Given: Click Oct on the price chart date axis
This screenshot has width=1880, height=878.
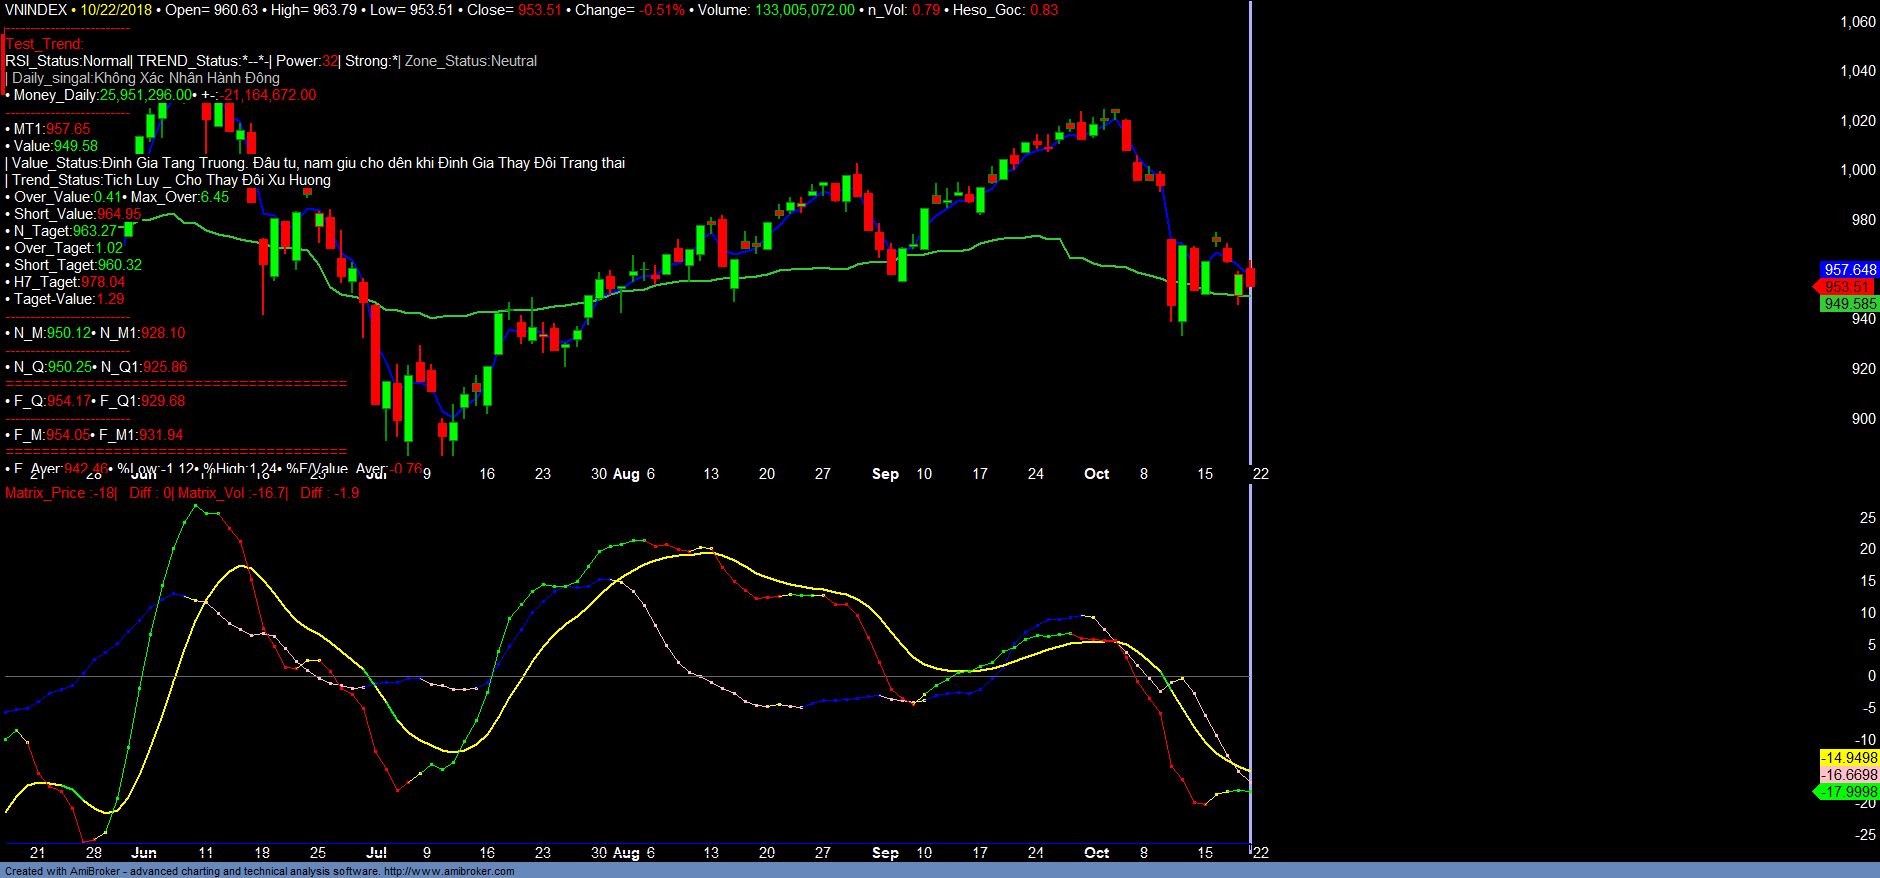Looking at the screenshot, I should [x=1096, y=474].
